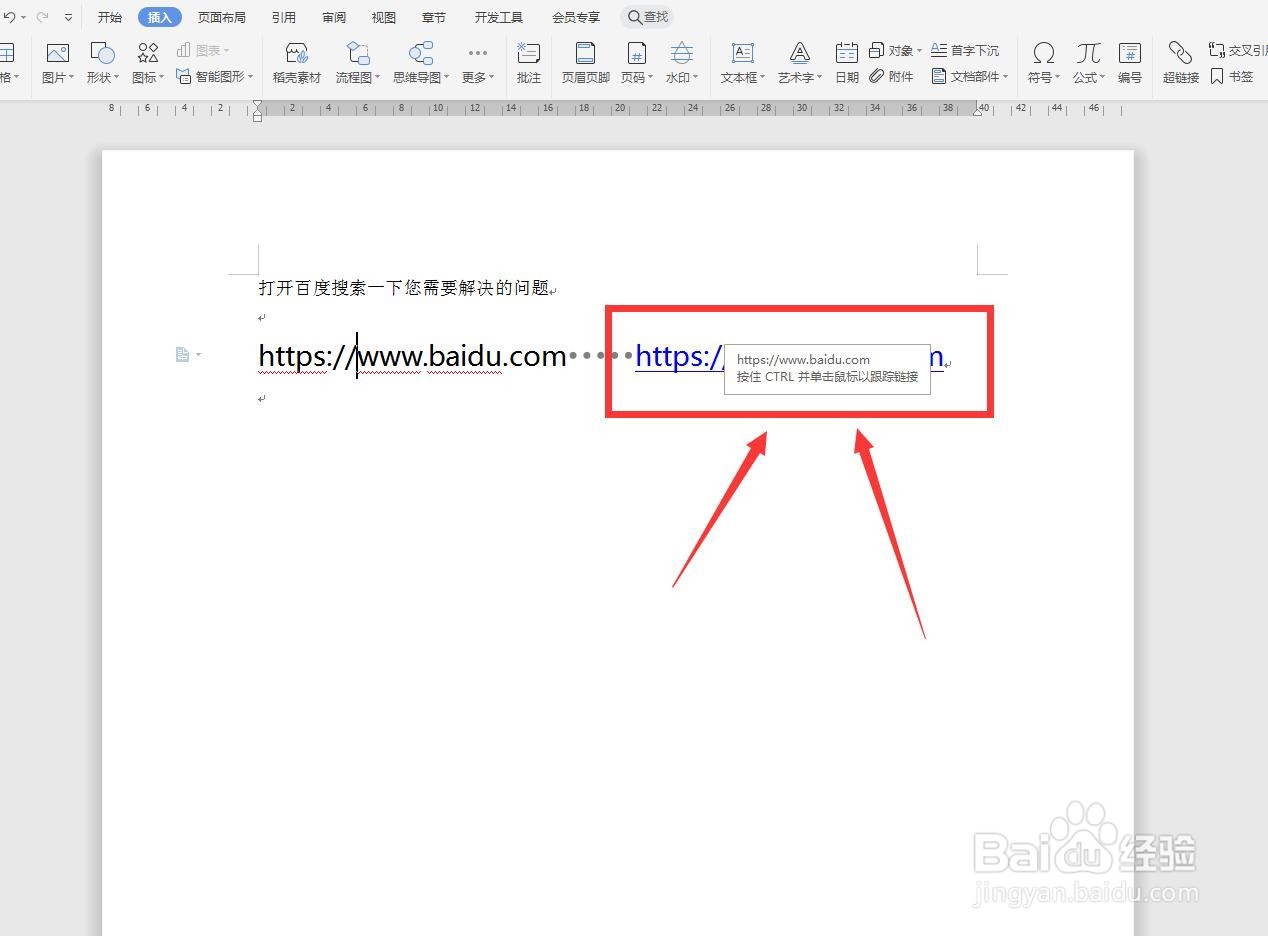This screenshot has height=936, width=1268.
Task: Add a 书签 bookmark
Action: coord(1231,76)
